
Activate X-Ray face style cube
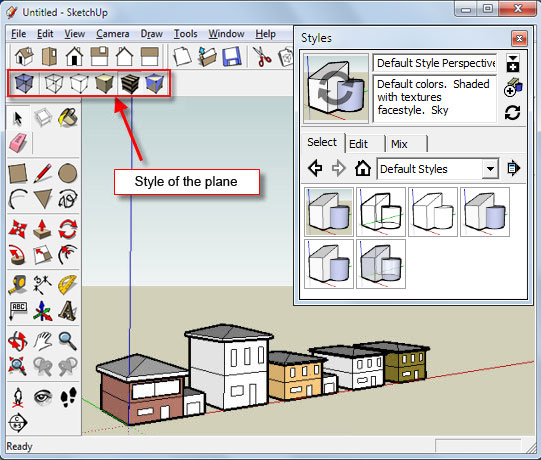24,84
